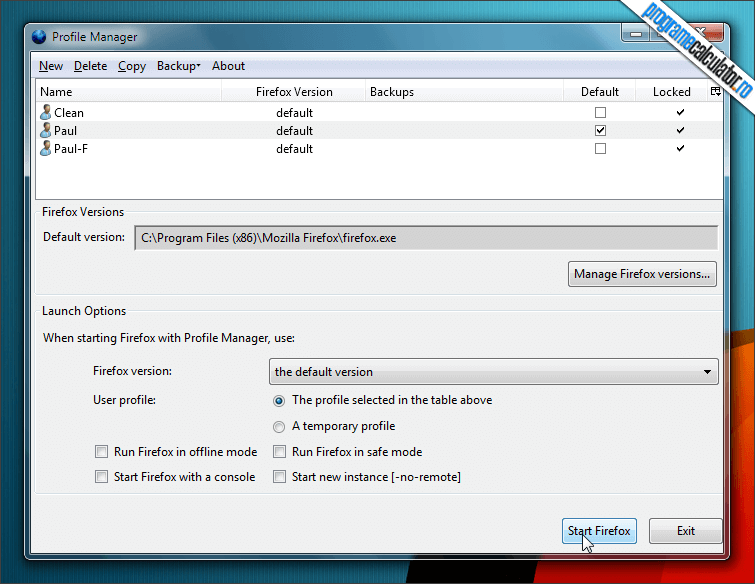Click the Default version path field
Screen dimensions: 755x584
point(426,238)
